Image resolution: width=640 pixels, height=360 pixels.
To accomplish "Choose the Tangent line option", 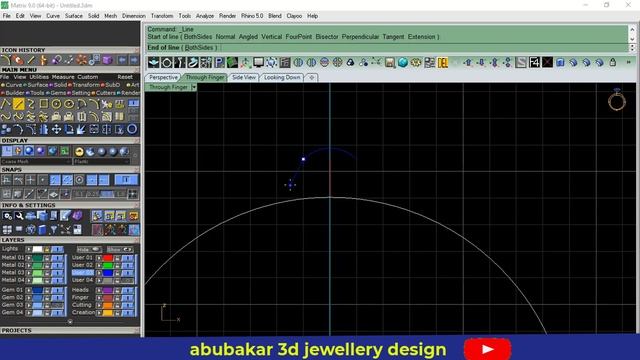I will coord(393,37).
